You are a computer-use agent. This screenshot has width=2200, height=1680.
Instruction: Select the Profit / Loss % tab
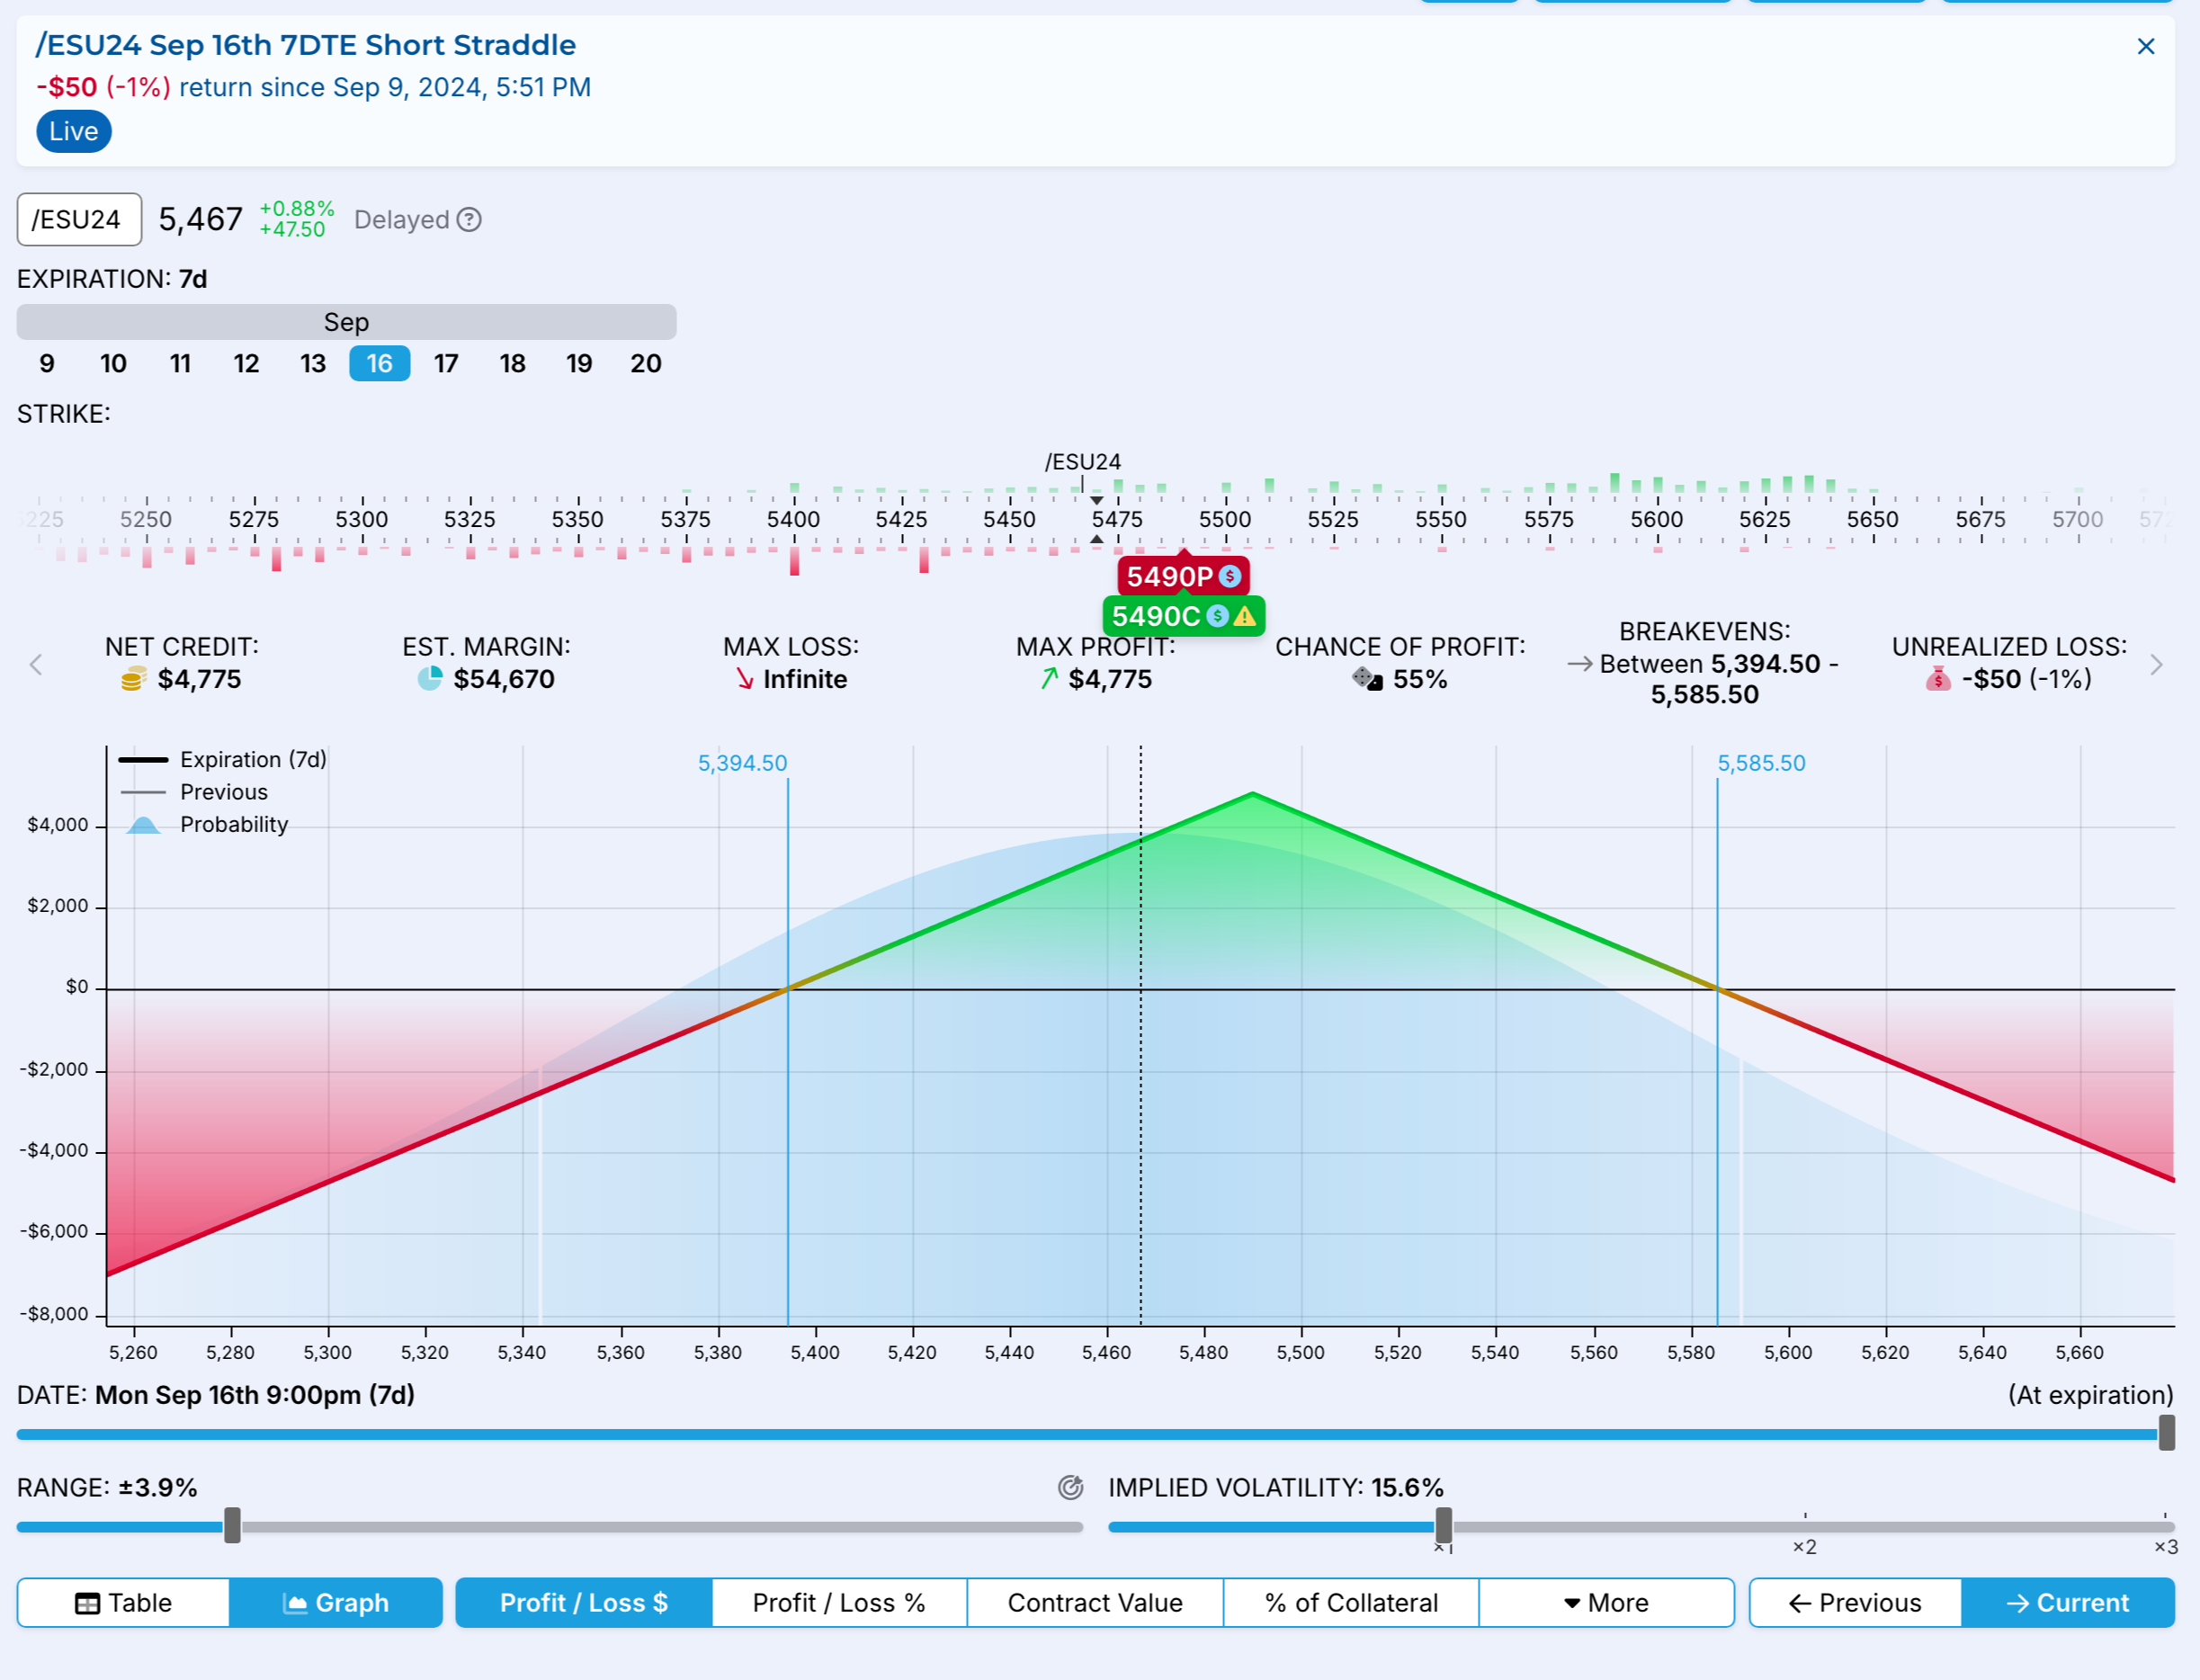click(x=839, y=1603)
